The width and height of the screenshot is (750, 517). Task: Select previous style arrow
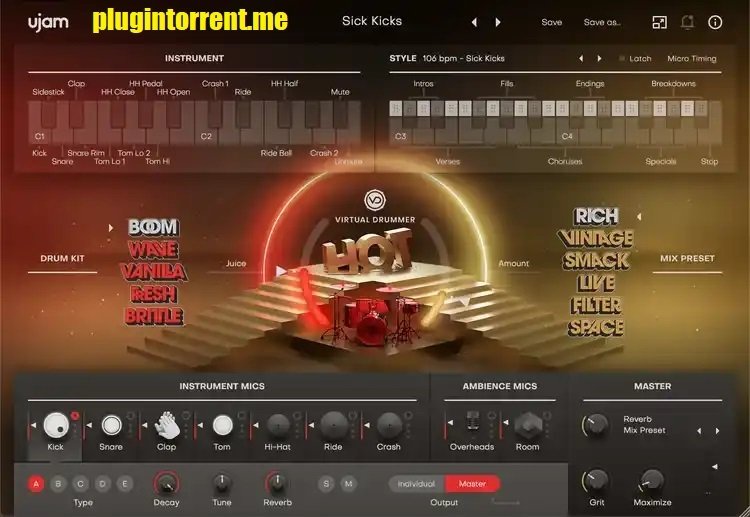coord(581,58)
